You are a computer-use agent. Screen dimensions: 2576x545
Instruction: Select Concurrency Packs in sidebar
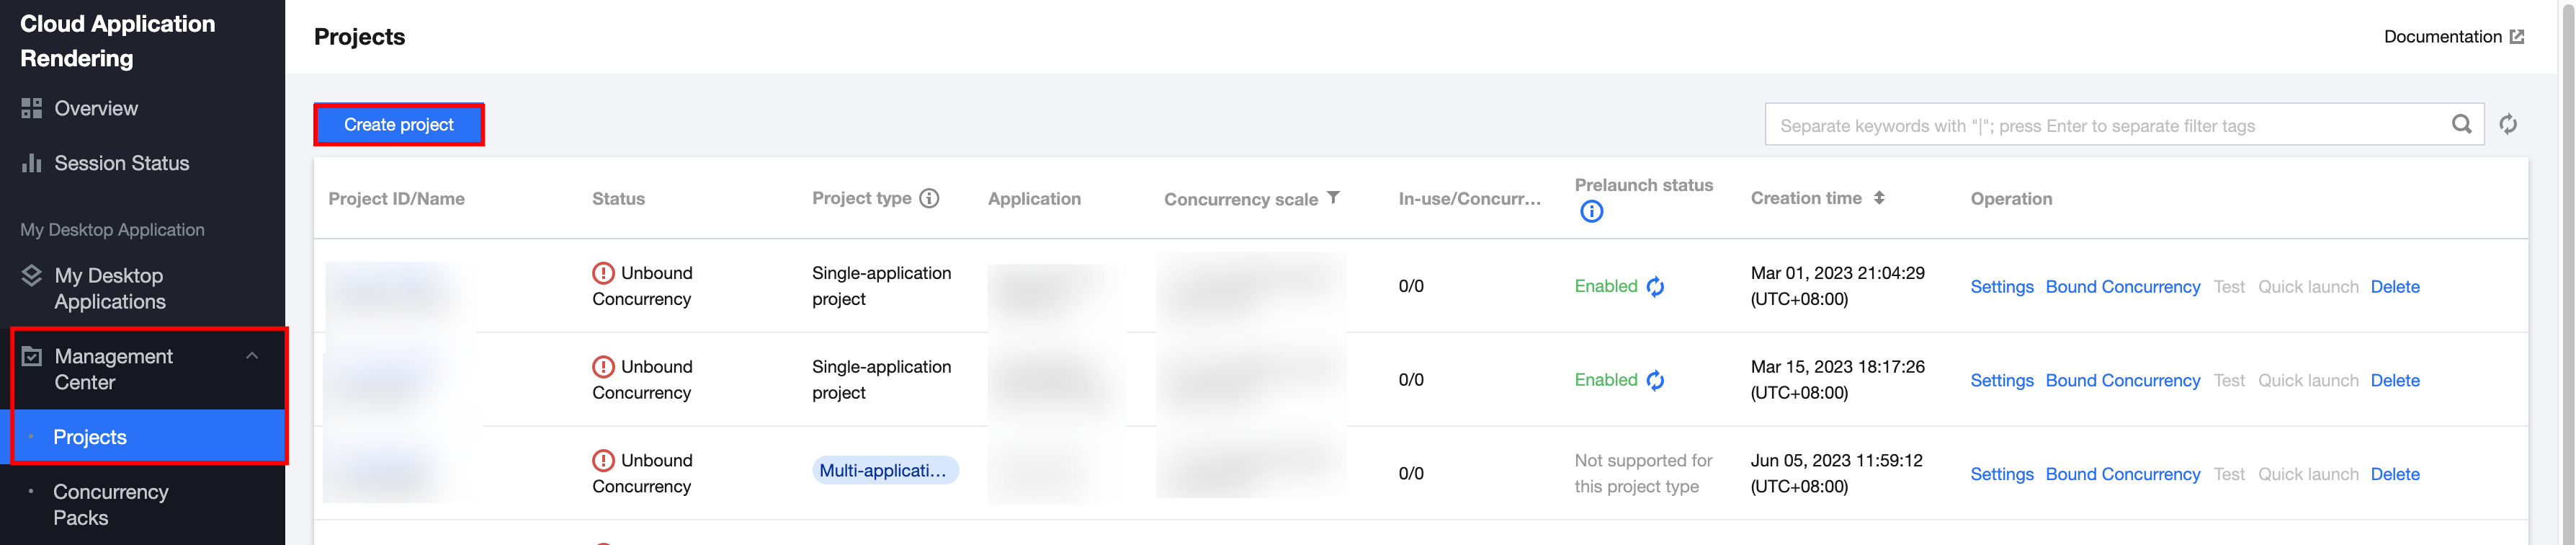coord(110,504)
